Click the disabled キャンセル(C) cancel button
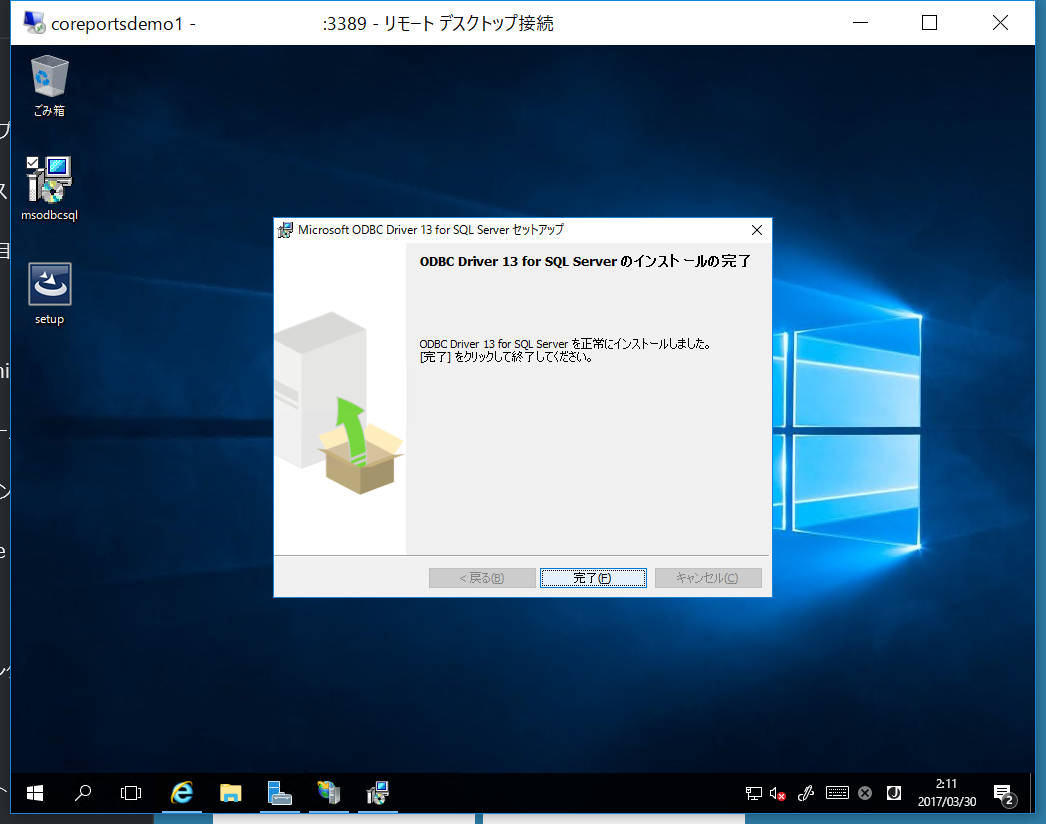 [x=708, y=578]
